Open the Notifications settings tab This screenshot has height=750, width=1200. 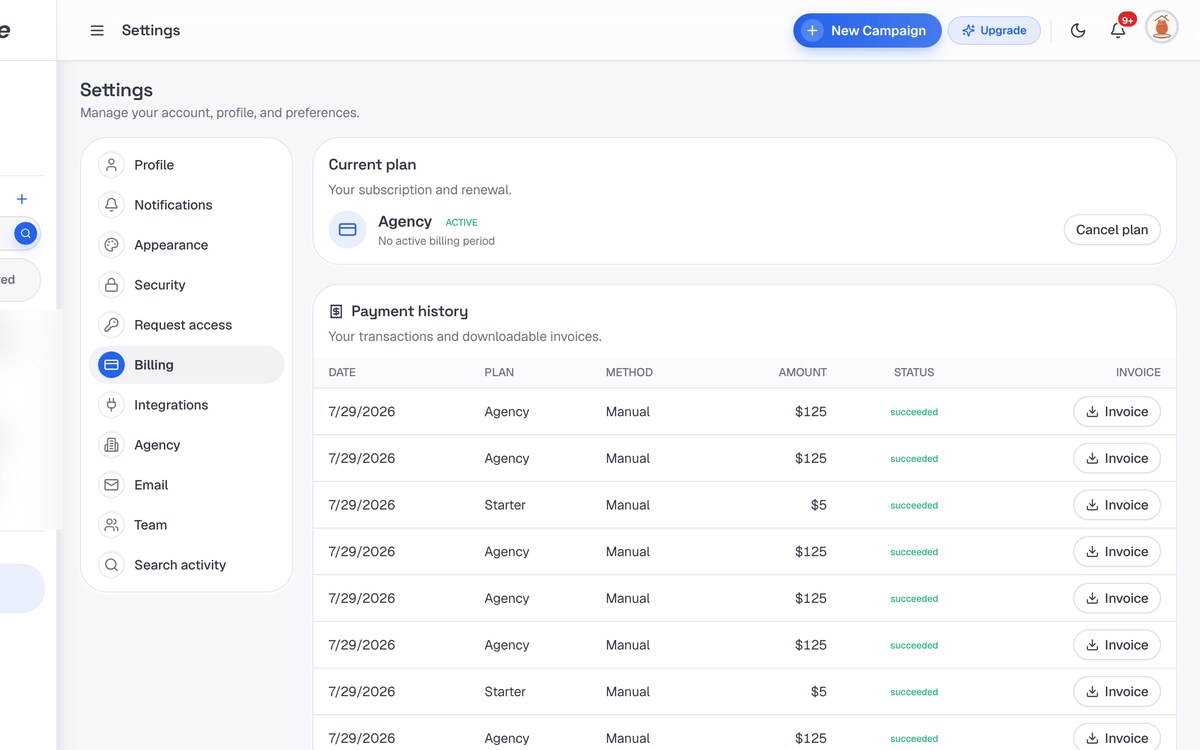[x=187, y=205]
